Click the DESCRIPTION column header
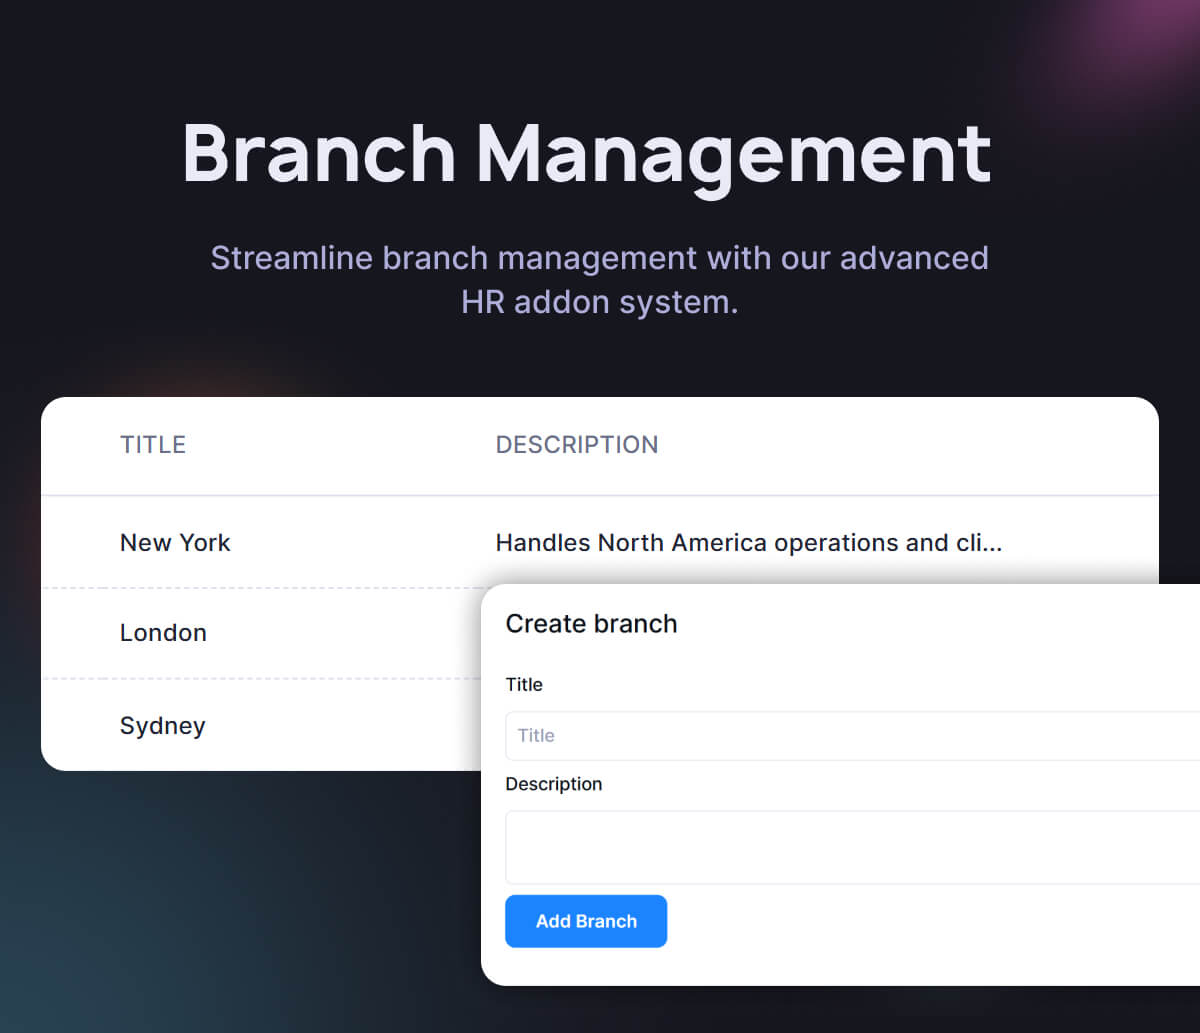Screen dimensions: 1200x1033 coord(577,444)
